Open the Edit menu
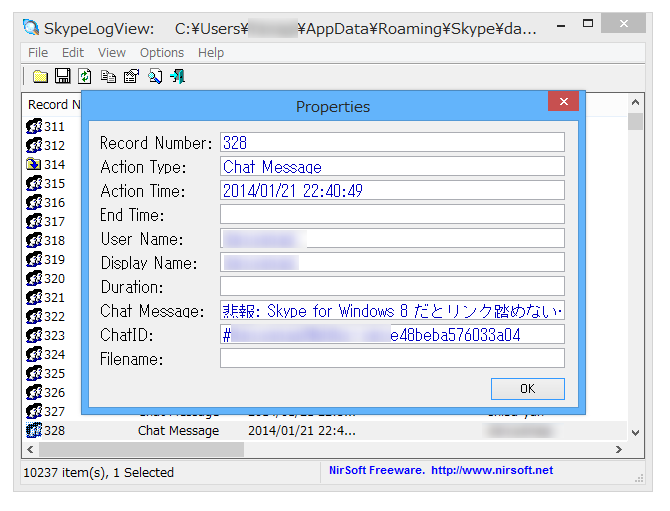Image resolution: width=670 pixels, height=511 pixels. tap(73, 53)
